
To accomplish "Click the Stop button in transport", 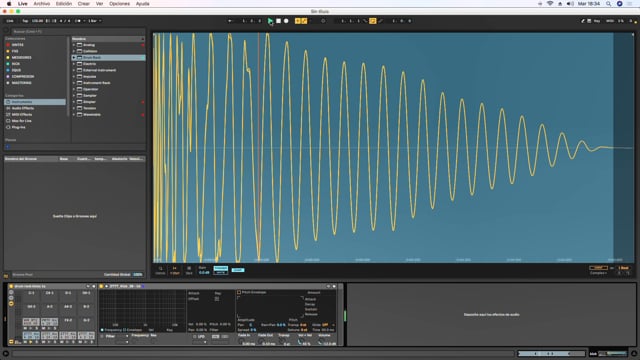I will [x=278, y=21].
